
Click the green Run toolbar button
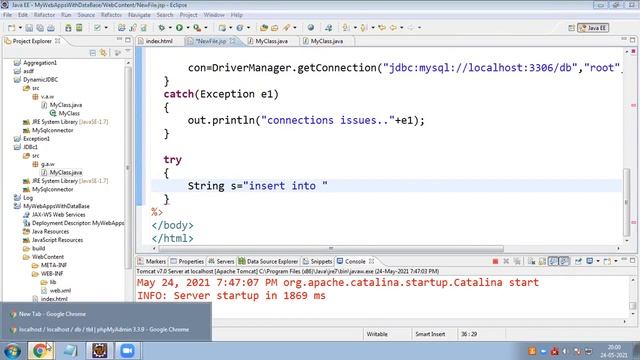coord(179,28)
